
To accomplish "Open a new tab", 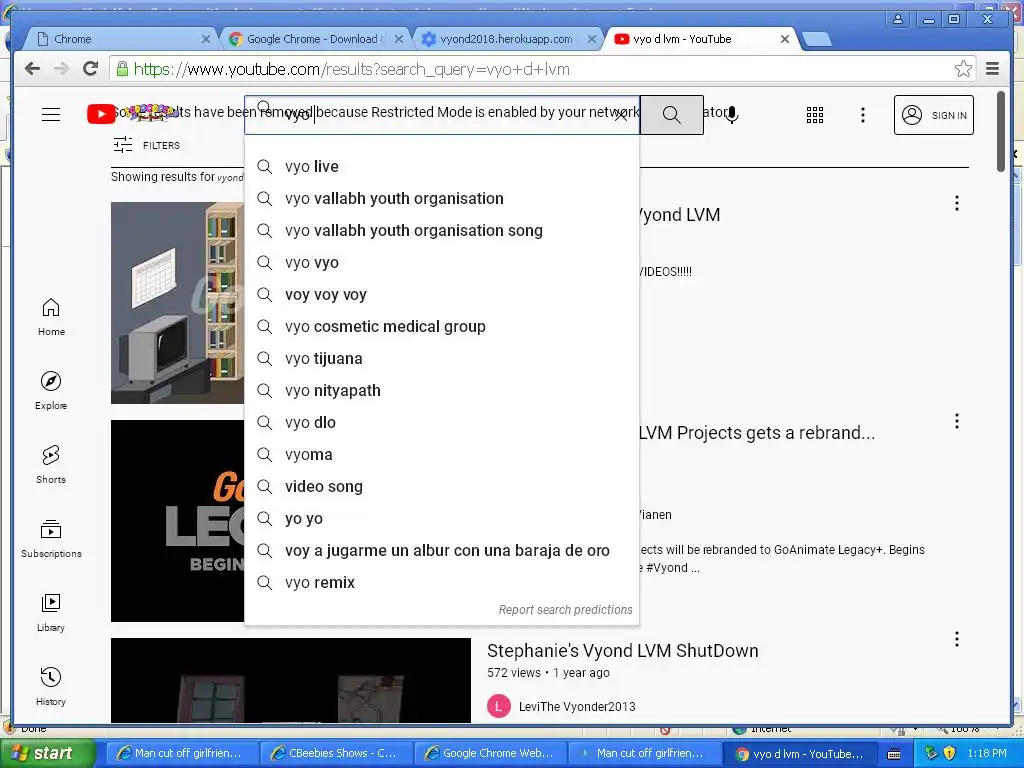I will [816, 39].
